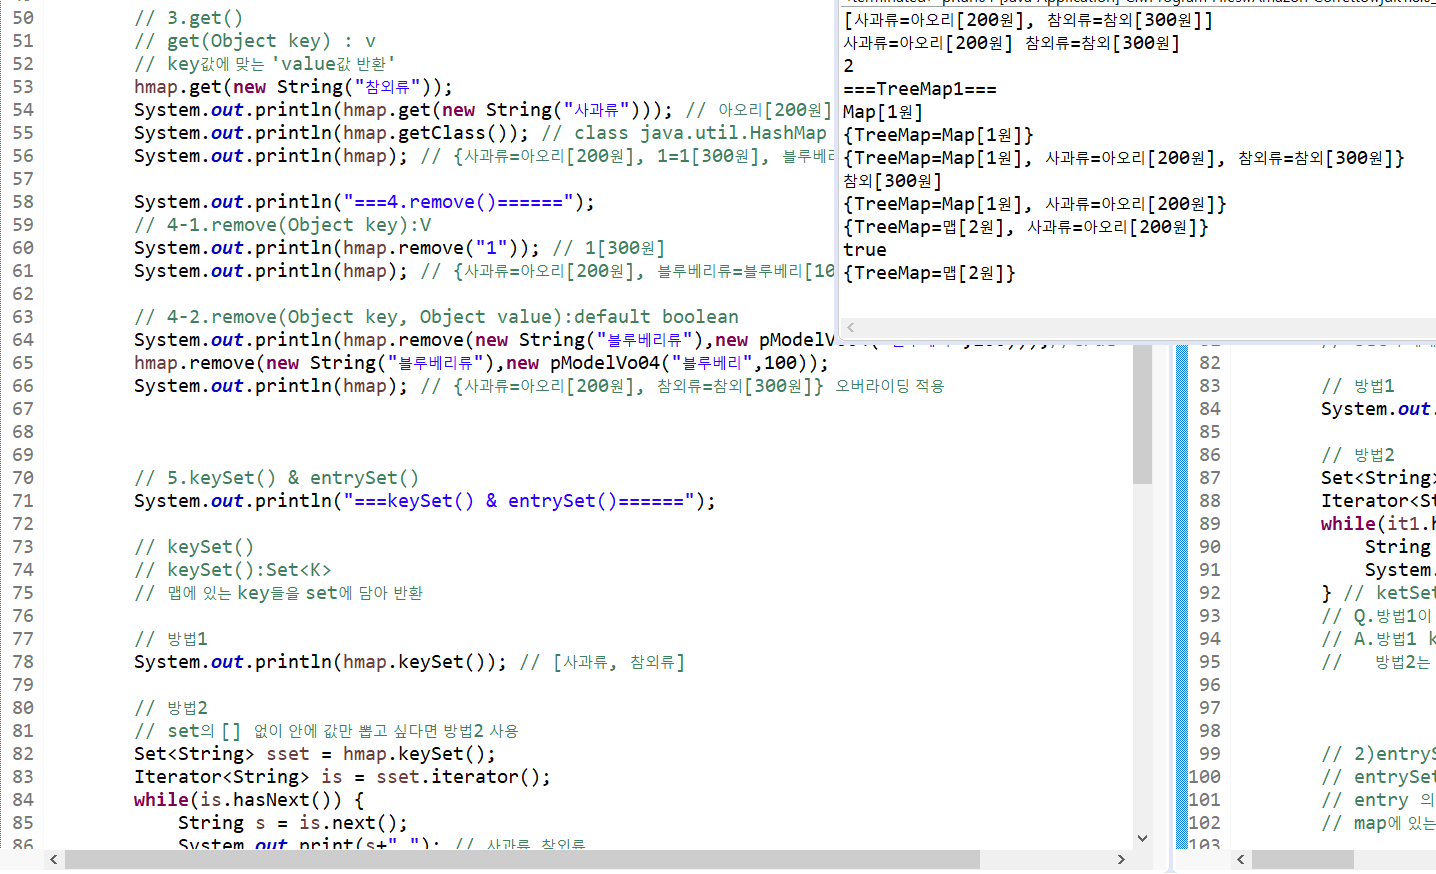1436x874 pixels.
Task: Click the right editor's horizontal scroll-left arrow
Action: [1241, 860]
